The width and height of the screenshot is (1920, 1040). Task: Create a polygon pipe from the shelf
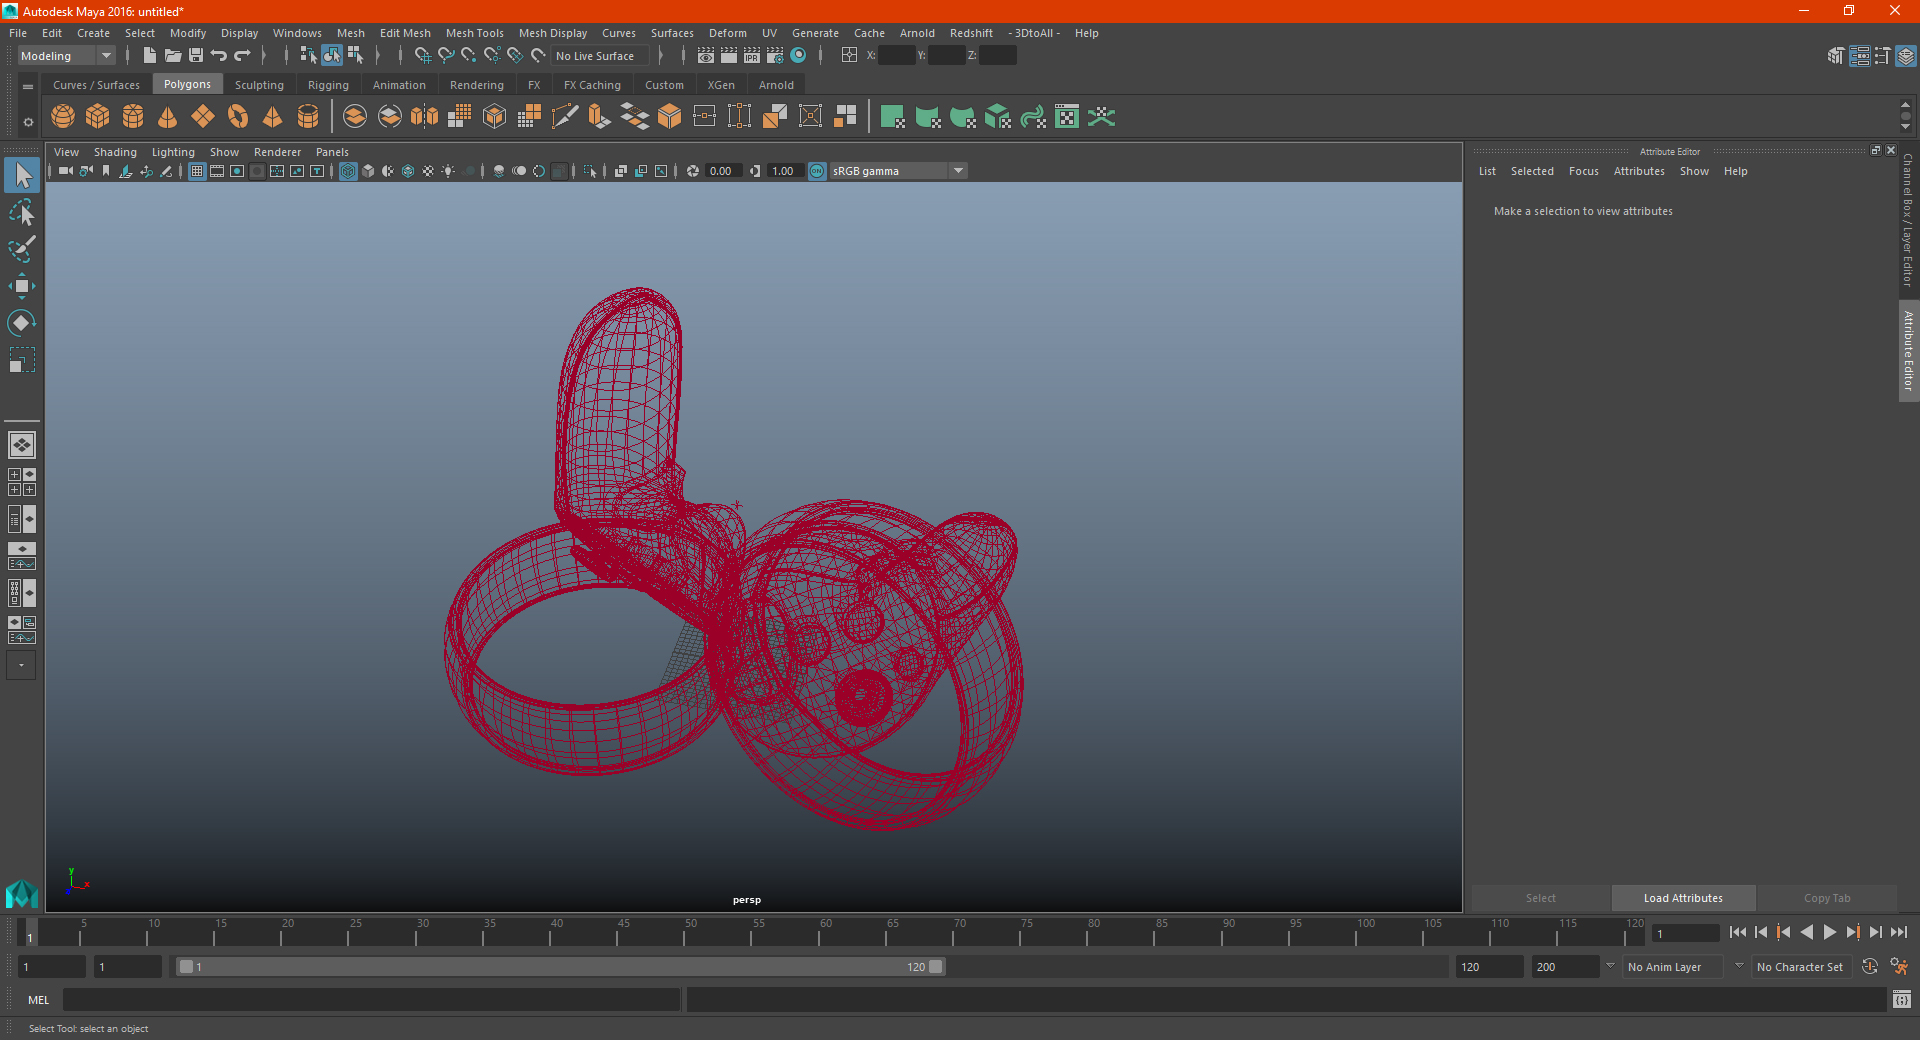click(308, 117)
